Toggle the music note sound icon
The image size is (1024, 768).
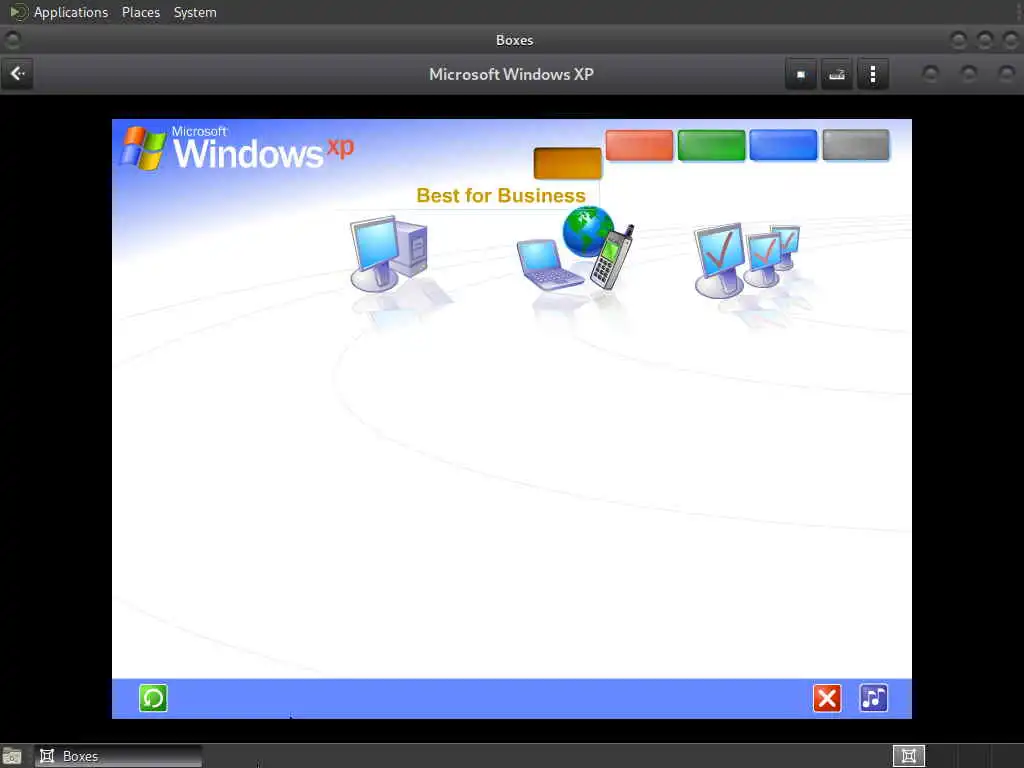873,698
